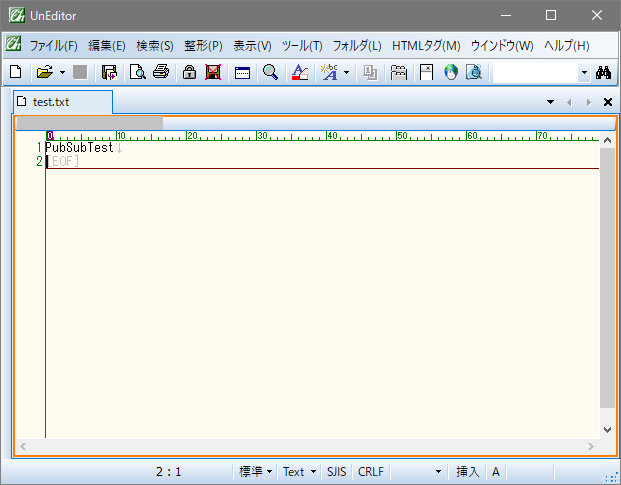The image size is (621, 485).
Task: Open search with the magnifying glass icon
Action: click(270, 72)
